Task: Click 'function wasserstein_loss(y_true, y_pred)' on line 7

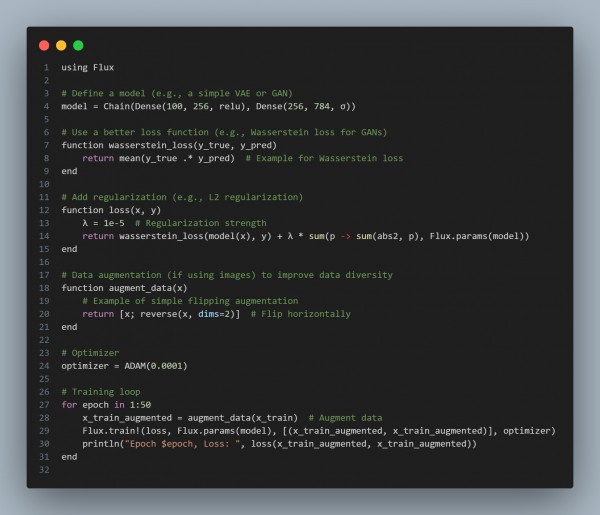Action: click(169, 145)
